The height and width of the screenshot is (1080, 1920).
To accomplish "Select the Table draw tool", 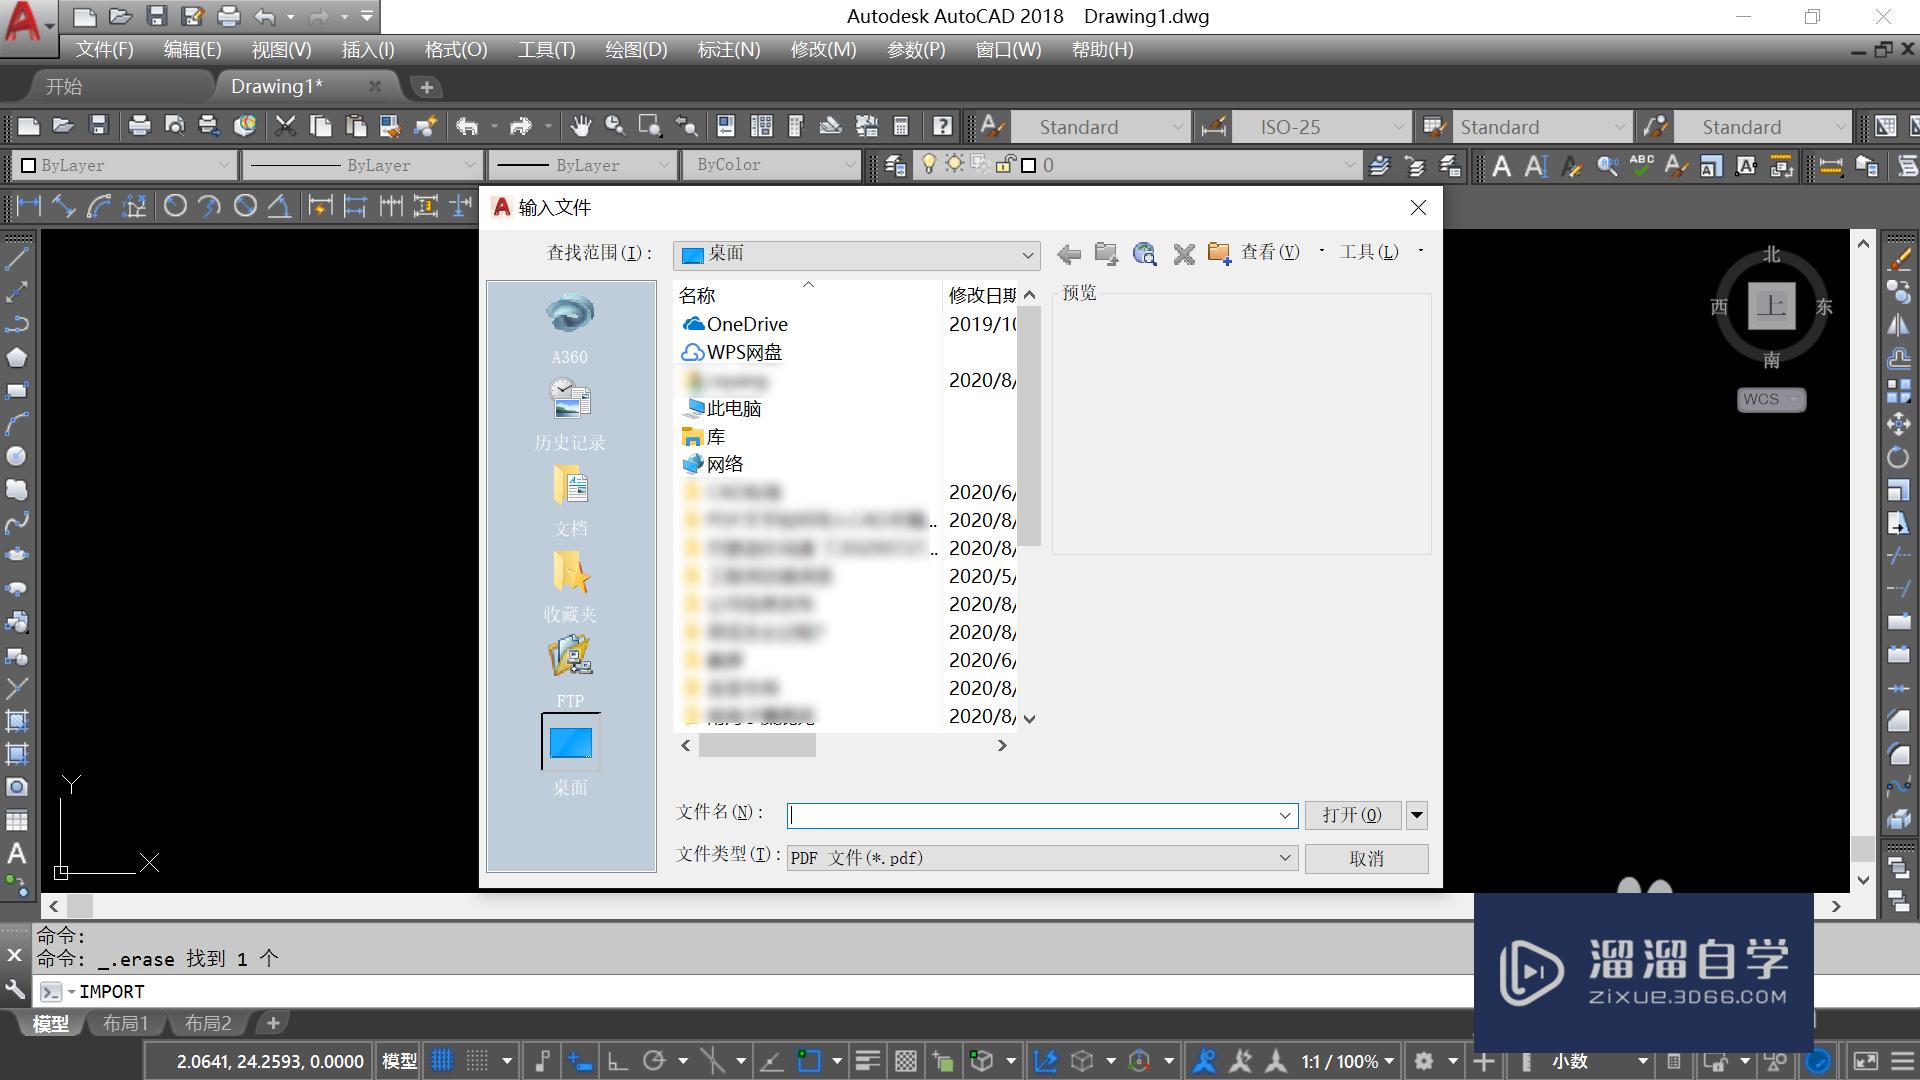I will [16, 820].
